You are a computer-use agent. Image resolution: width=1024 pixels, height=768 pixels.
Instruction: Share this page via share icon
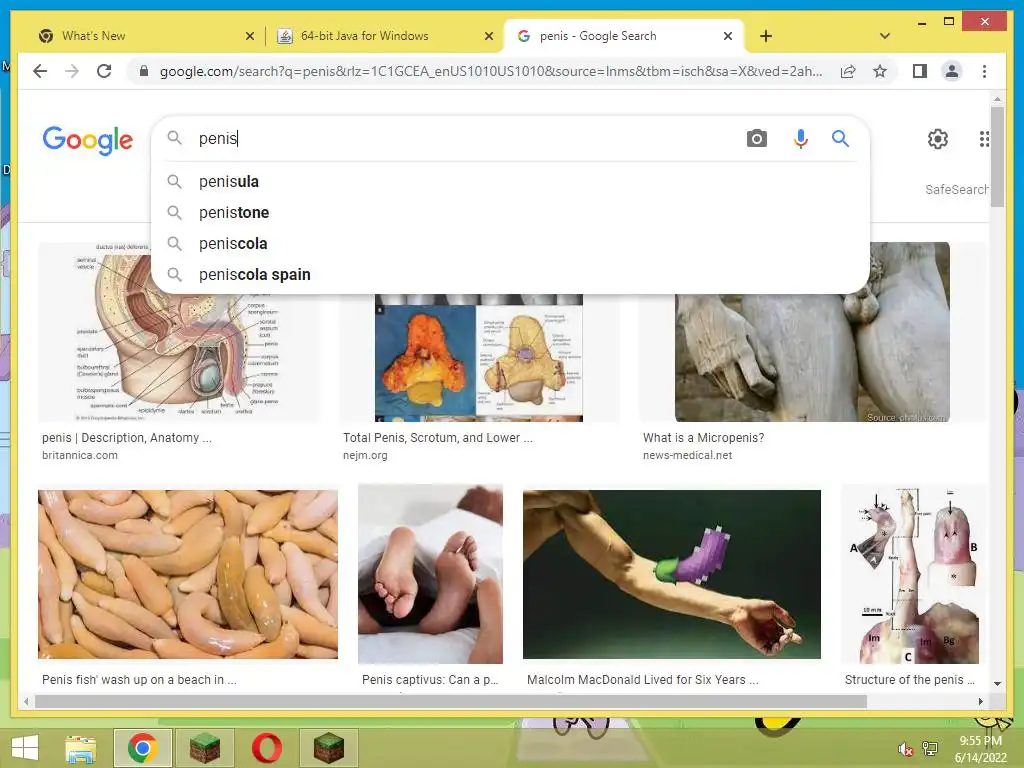click(x=848, y=71)
